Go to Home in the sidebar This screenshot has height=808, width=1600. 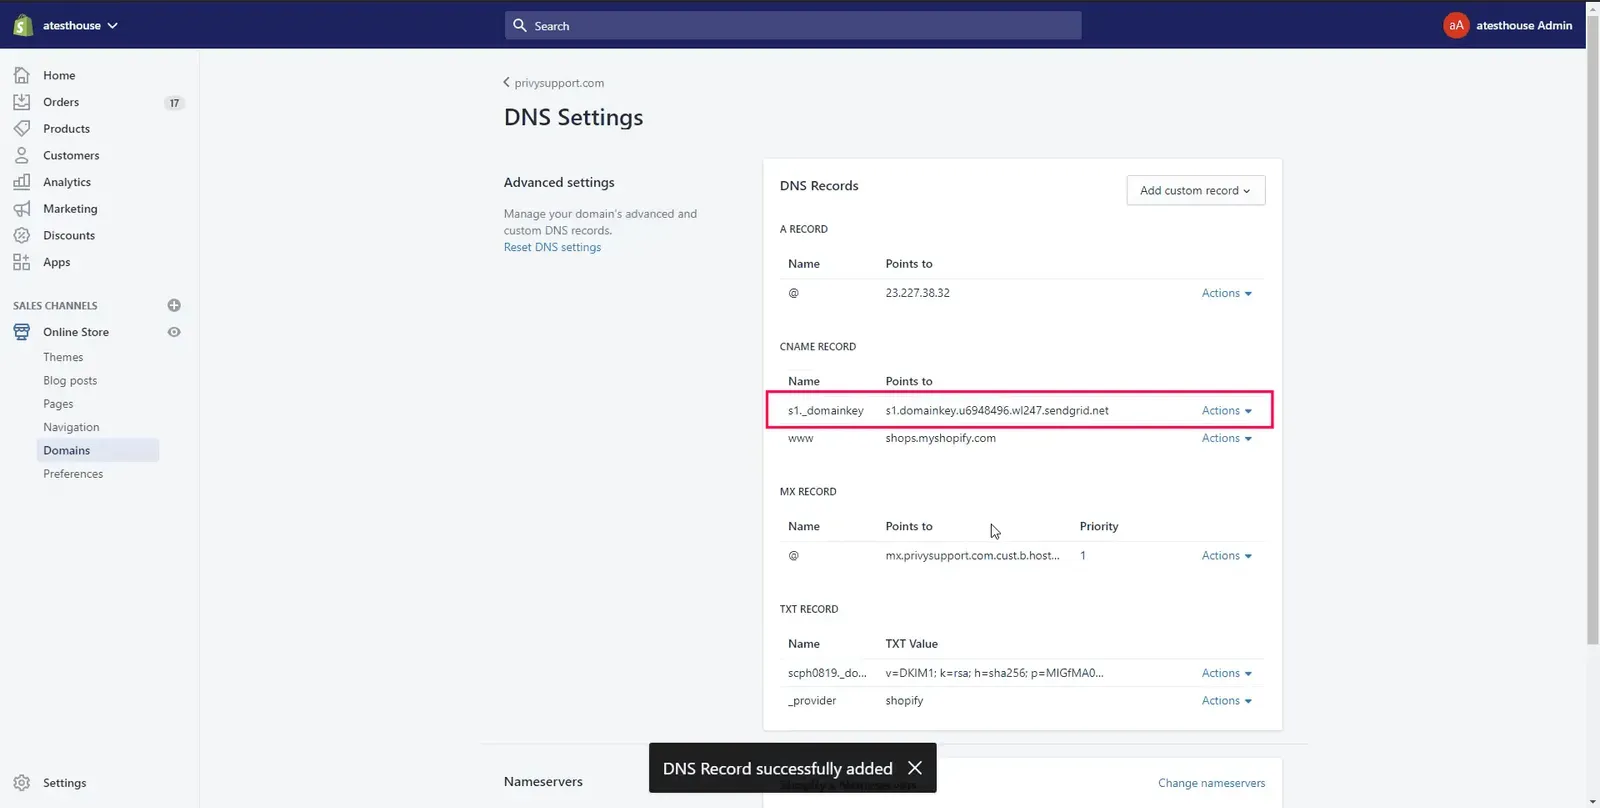tap(59, 75)
